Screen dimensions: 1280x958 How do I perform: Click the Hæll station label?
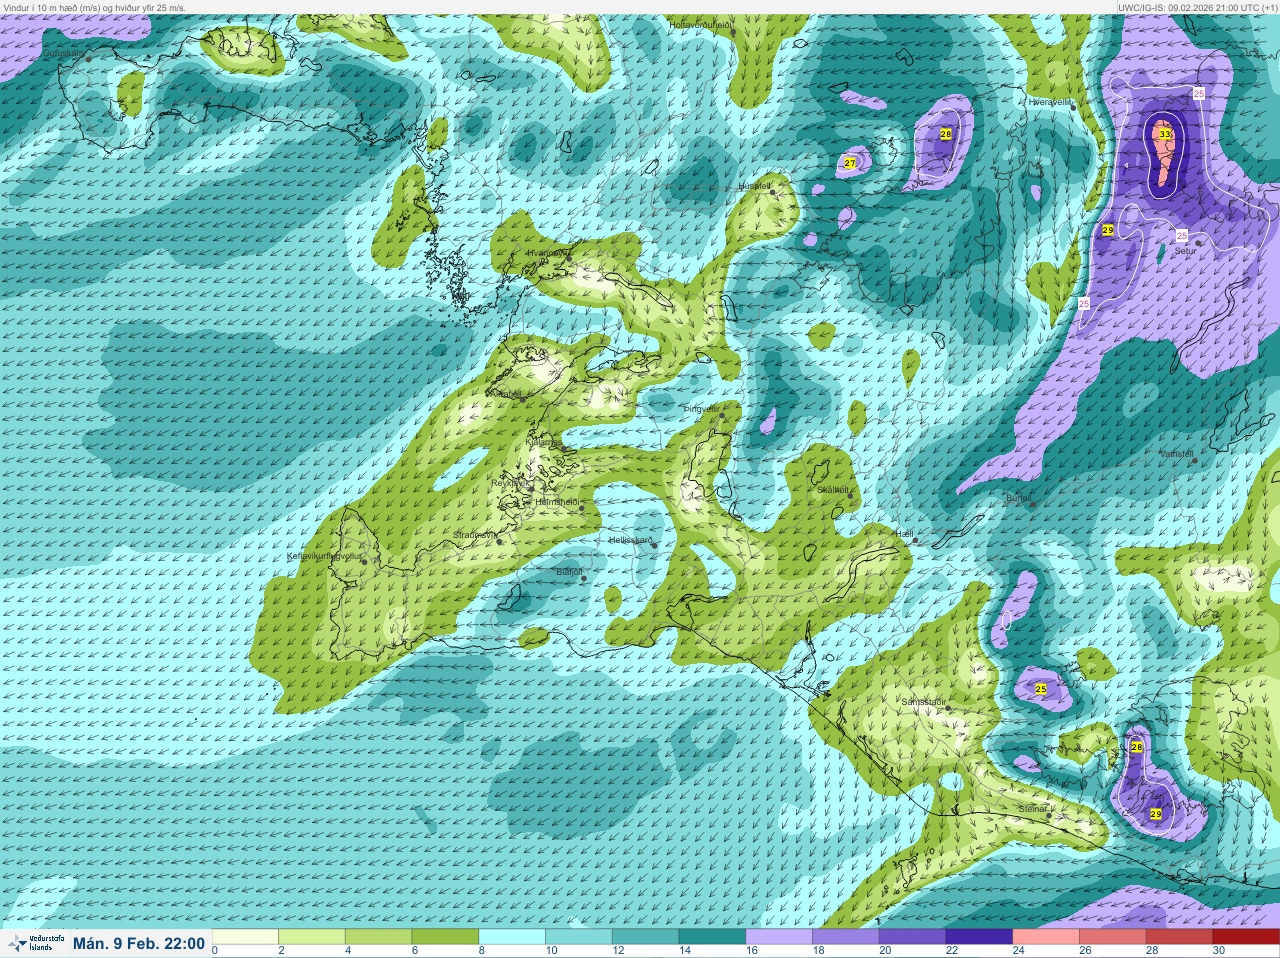click(904, 534)
